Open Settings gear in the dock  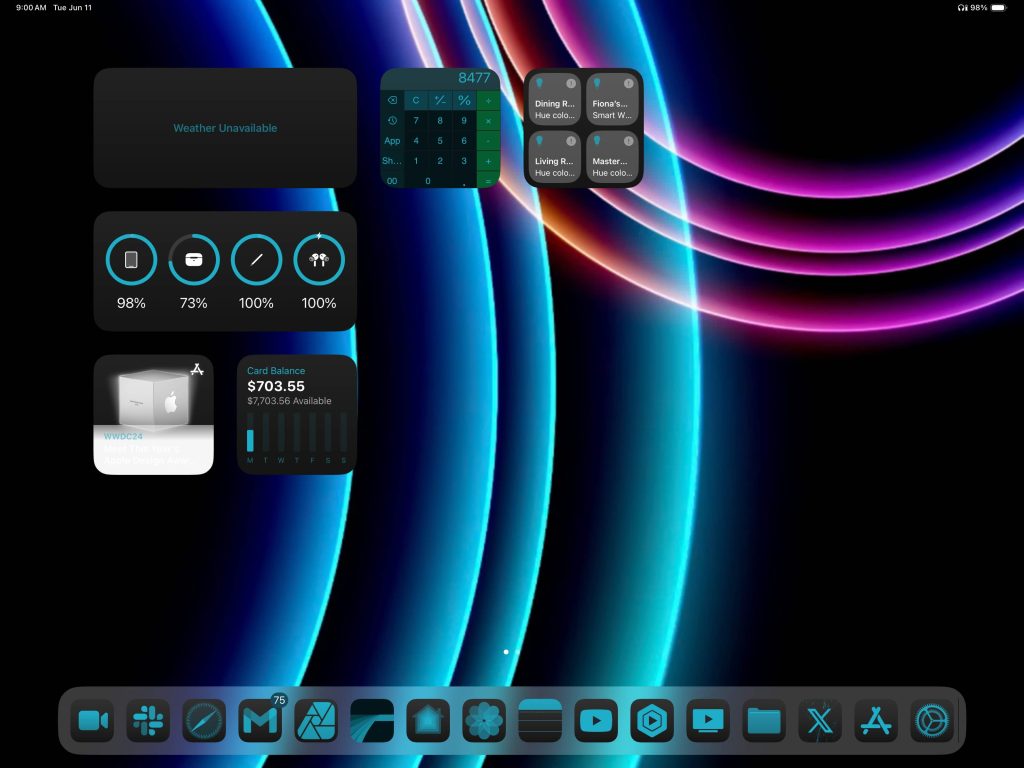(932, 720)
